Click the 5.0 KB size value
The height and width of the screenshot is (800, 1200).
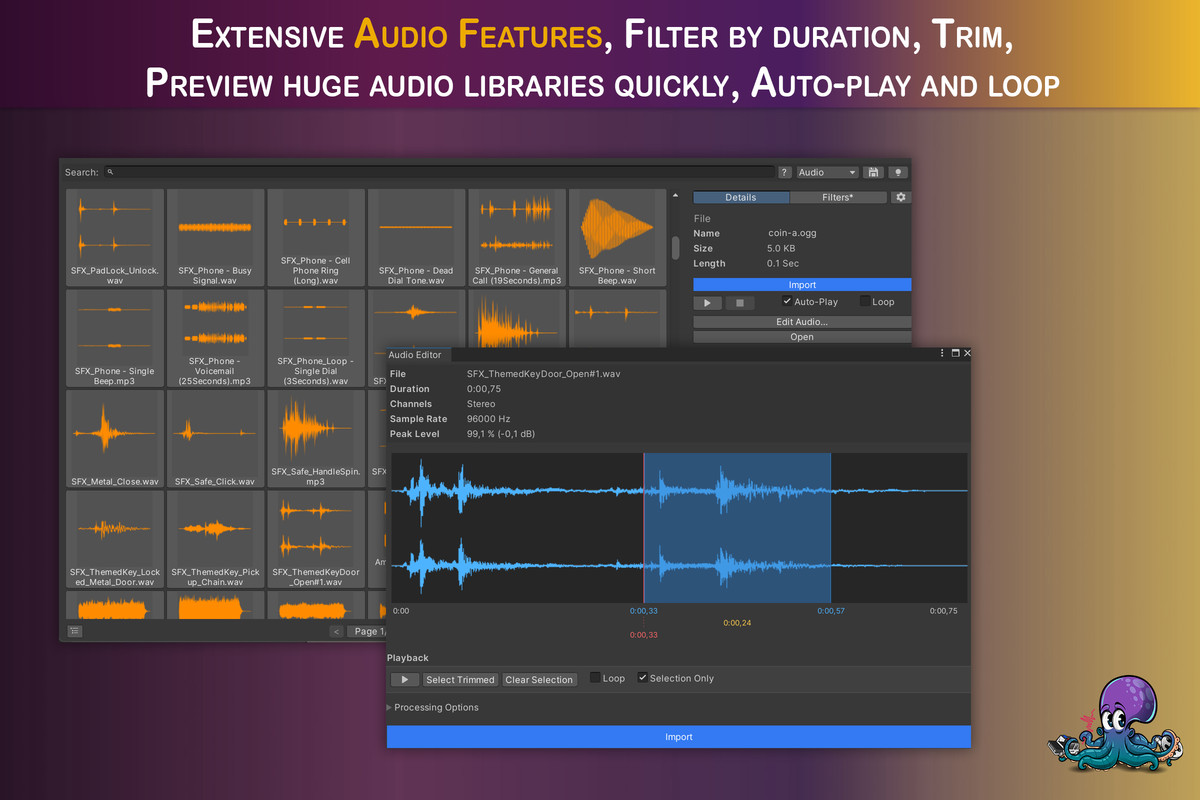[781, 248]
